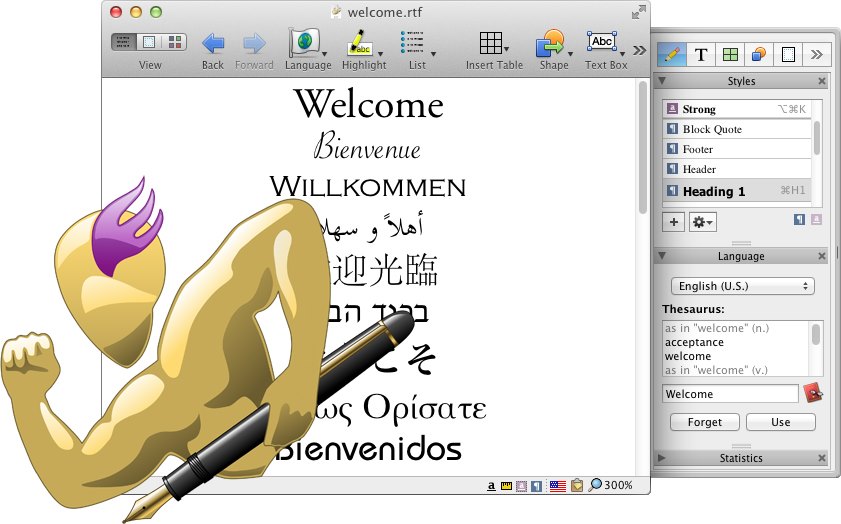Switch to draft view mode
This screenshot has height=524, width=841.
pos(124,42)
